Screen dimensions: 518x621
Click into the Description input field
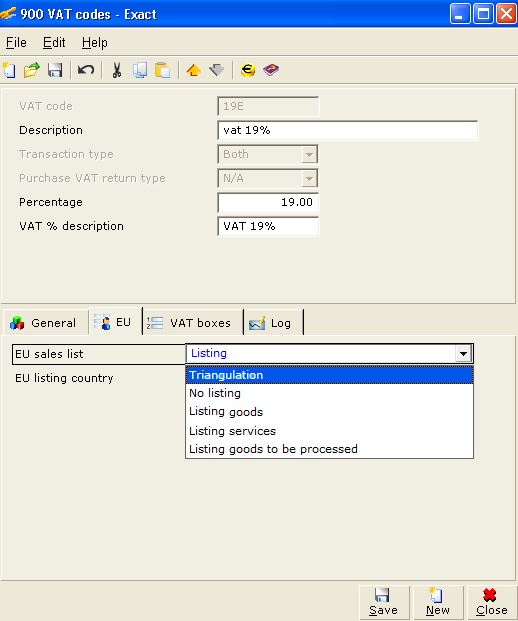point(348,130)
